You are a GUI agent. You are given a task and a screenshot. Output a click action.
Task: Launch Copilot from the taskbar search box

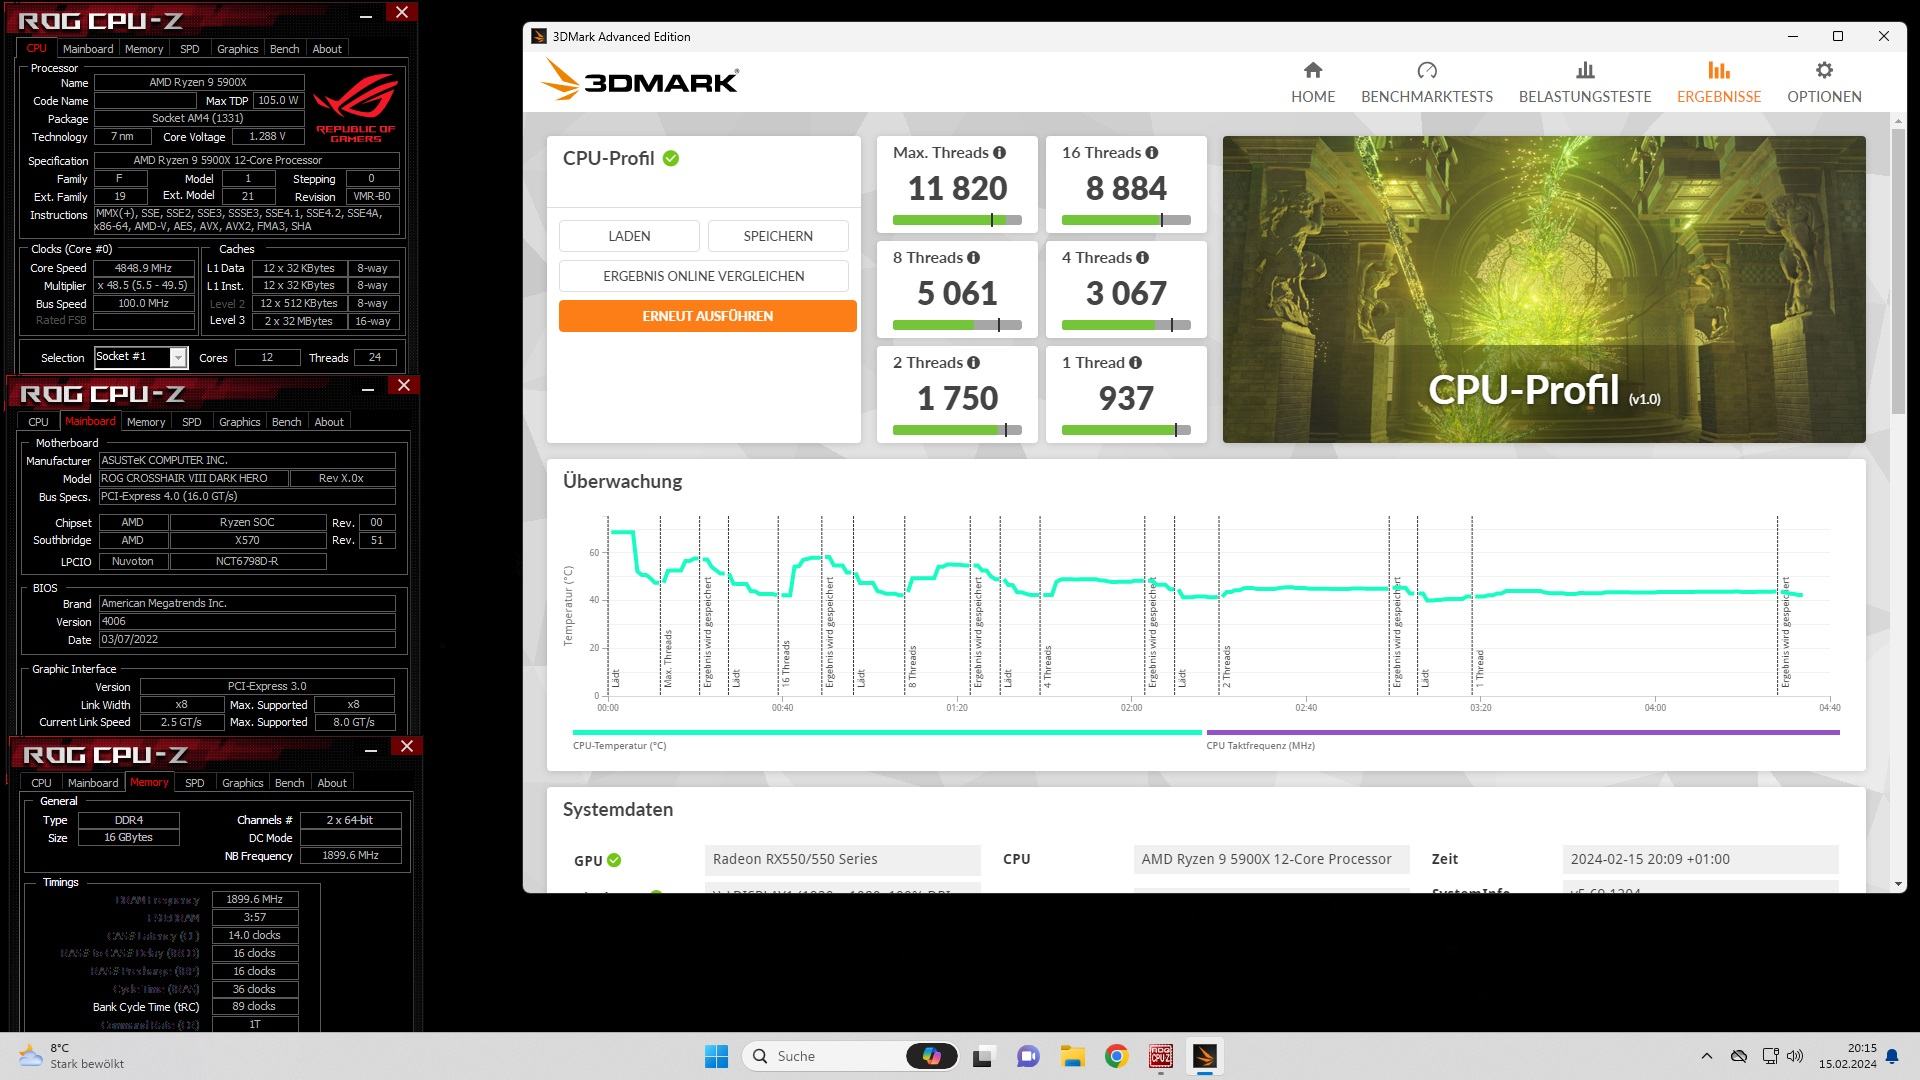pos(931,1056)
